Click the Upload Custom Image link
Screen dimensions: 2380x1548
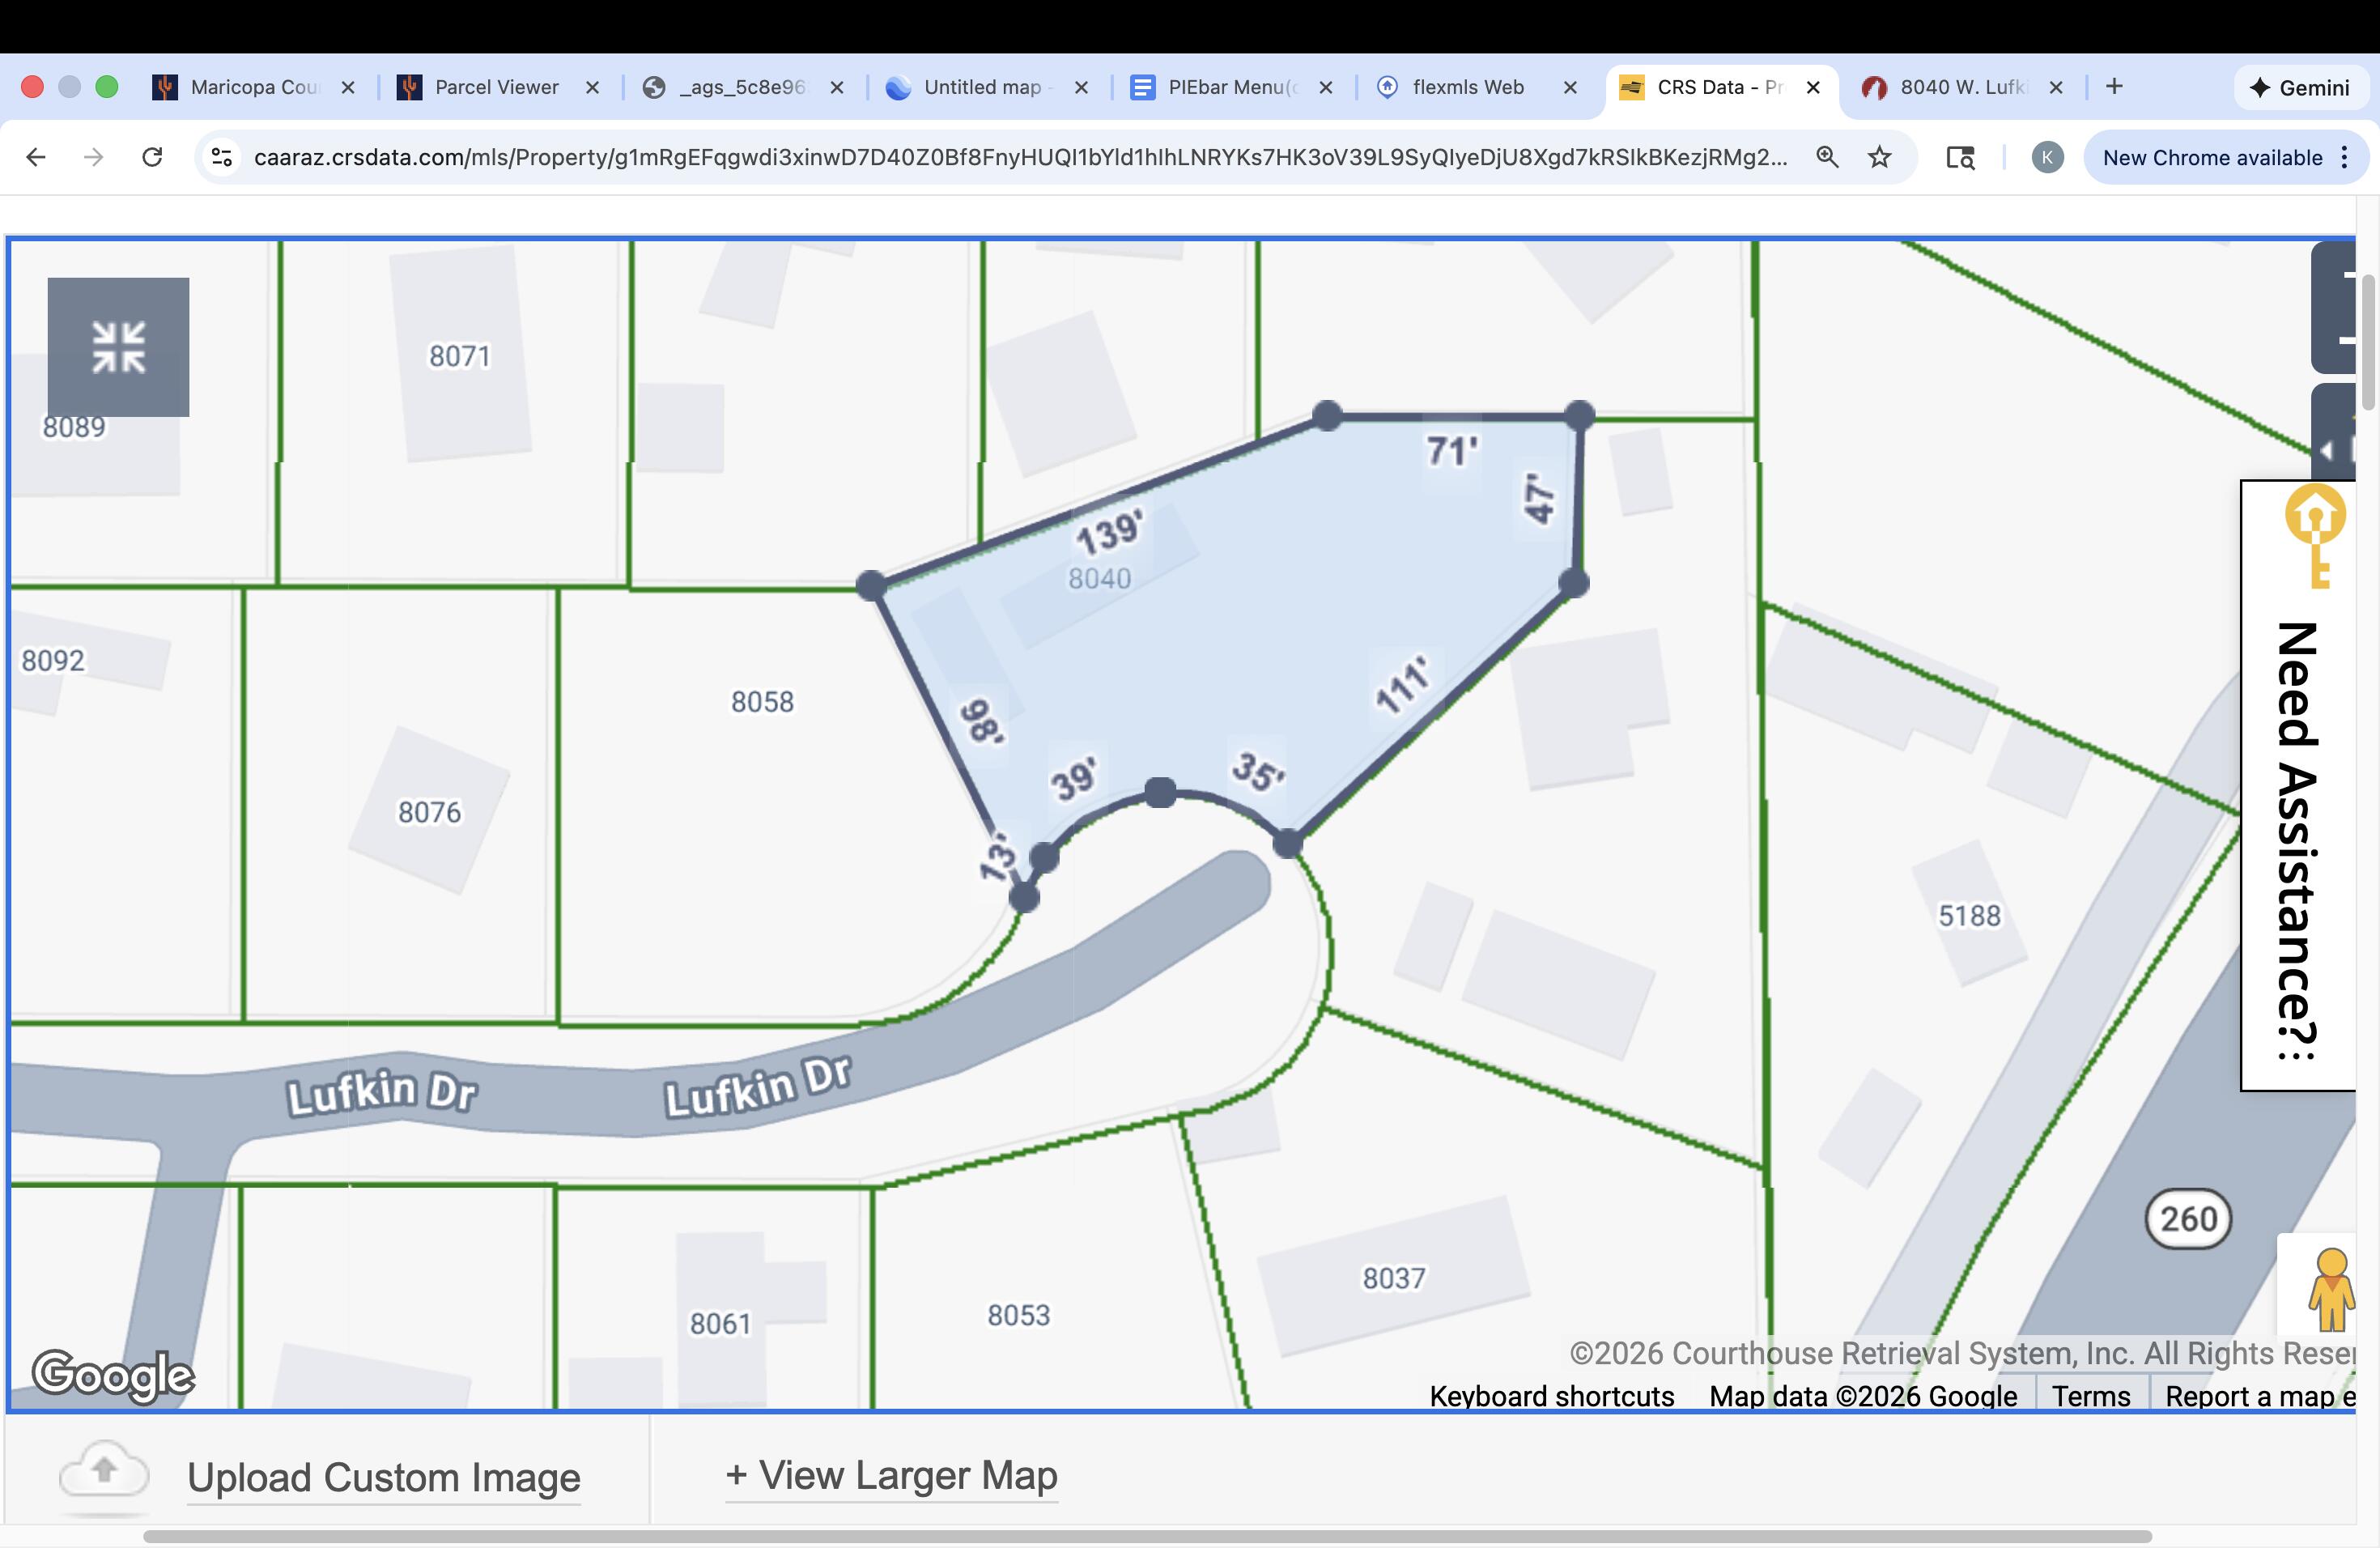coord(383,1477)
